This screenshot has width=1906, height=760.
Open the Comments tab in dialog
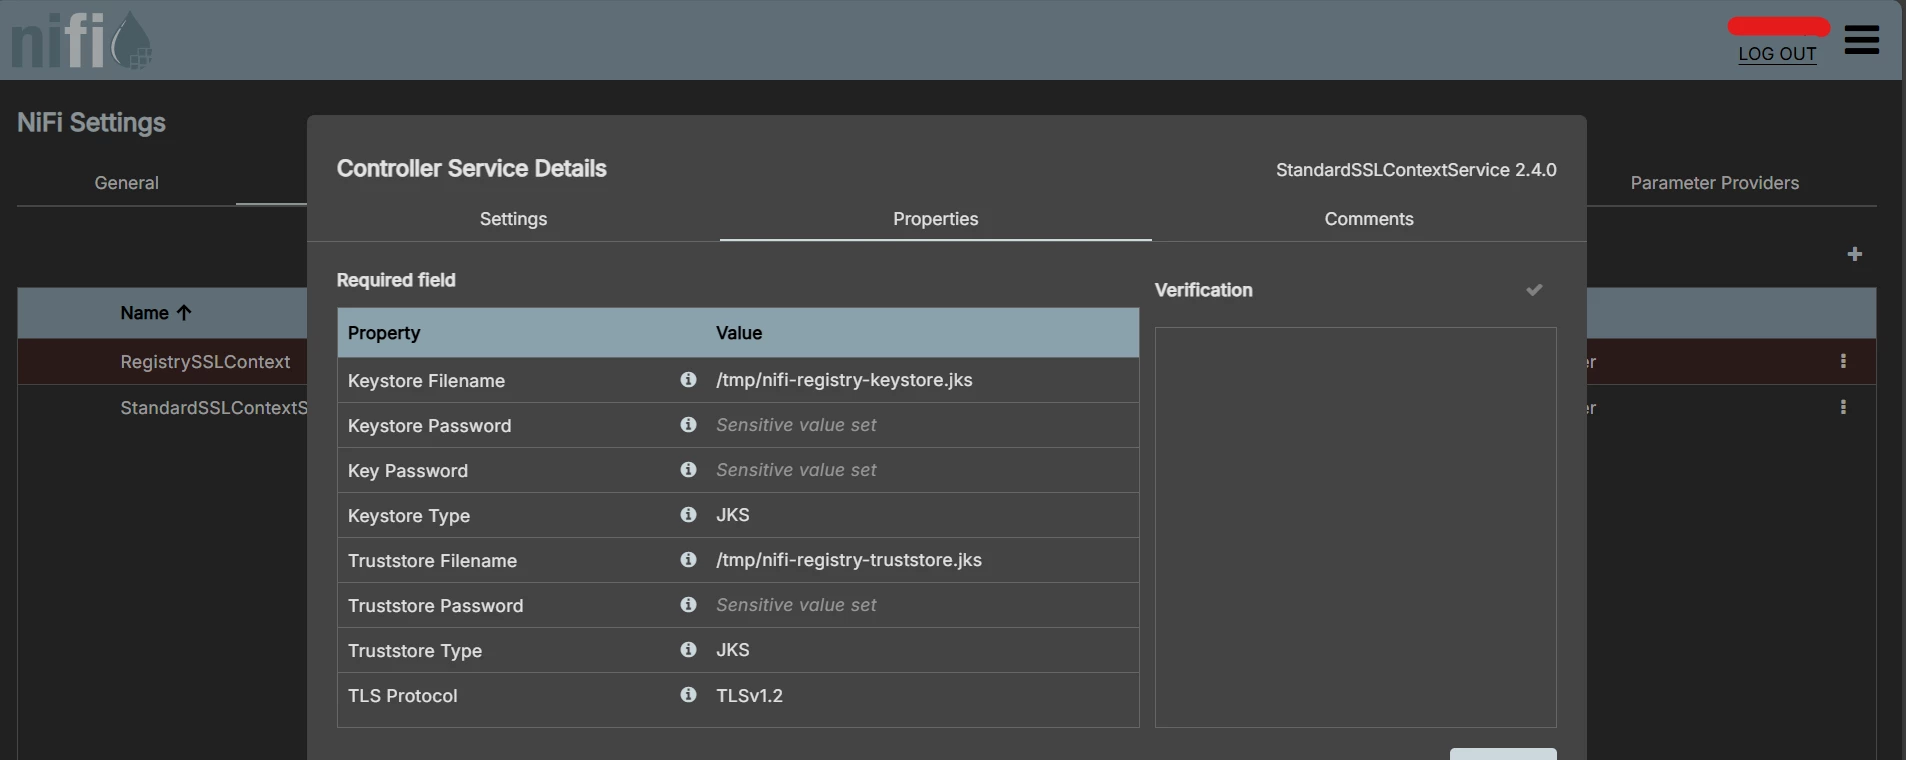[x=1369, y=219]
